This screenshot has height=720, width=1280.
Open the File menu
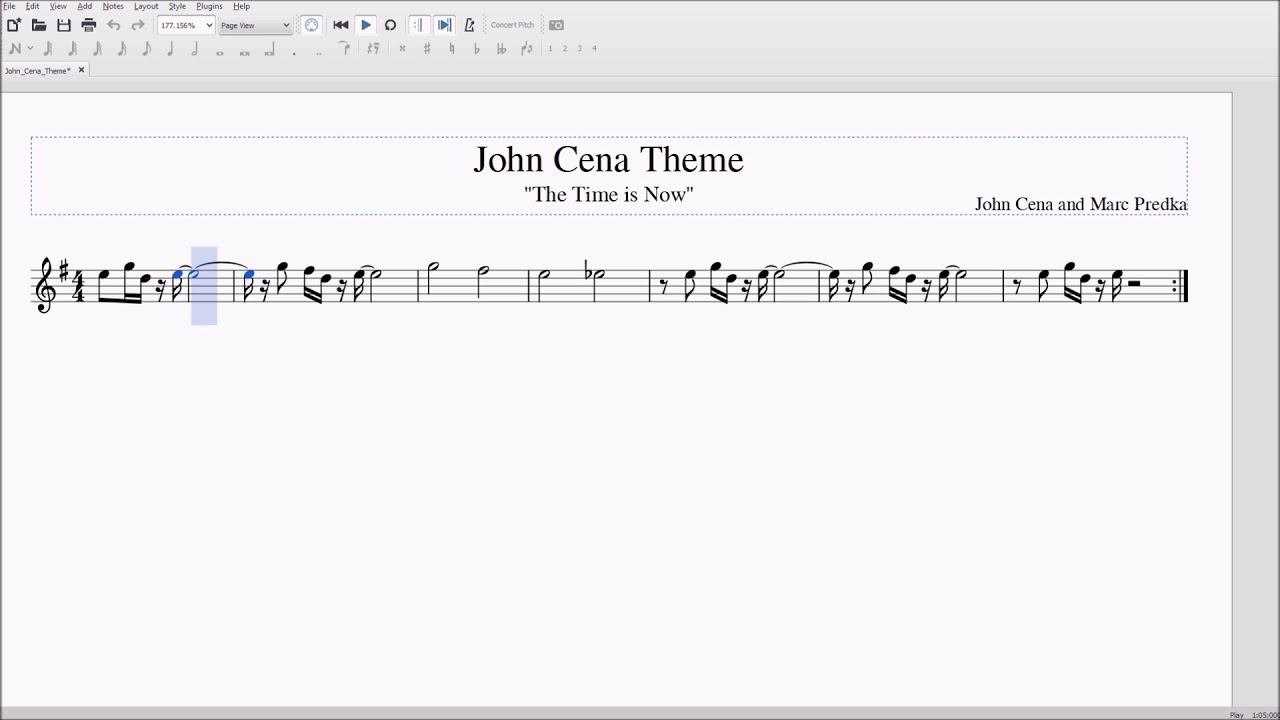click(x=9, y=6)
